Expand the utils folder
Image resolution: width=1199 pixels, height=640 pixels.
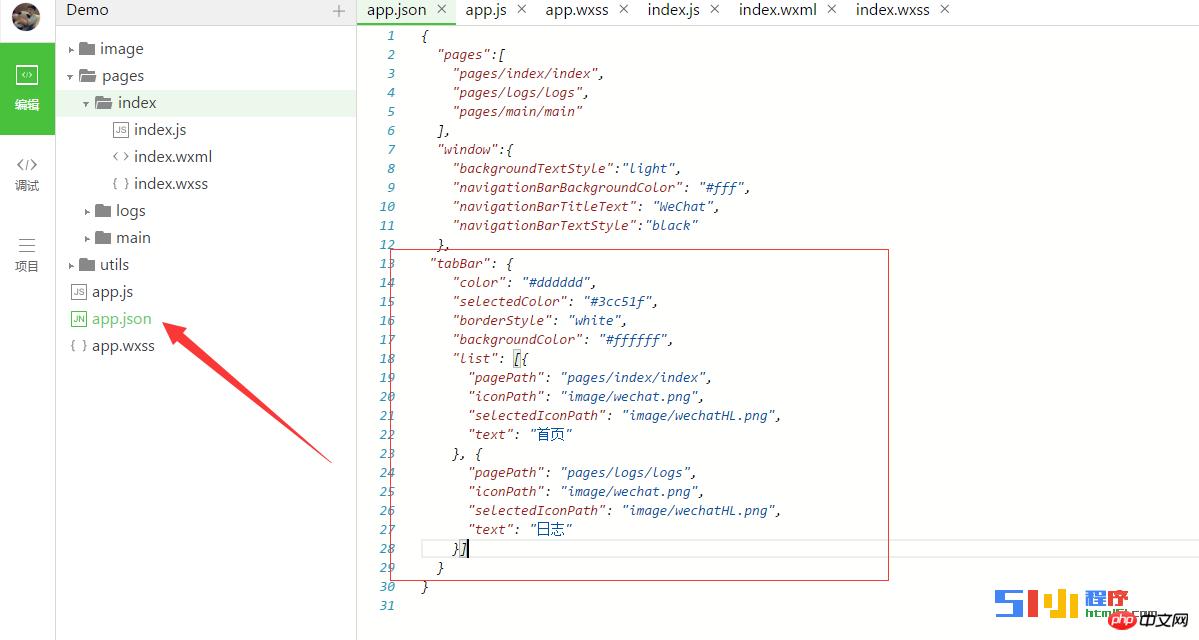tap(72, 265)
